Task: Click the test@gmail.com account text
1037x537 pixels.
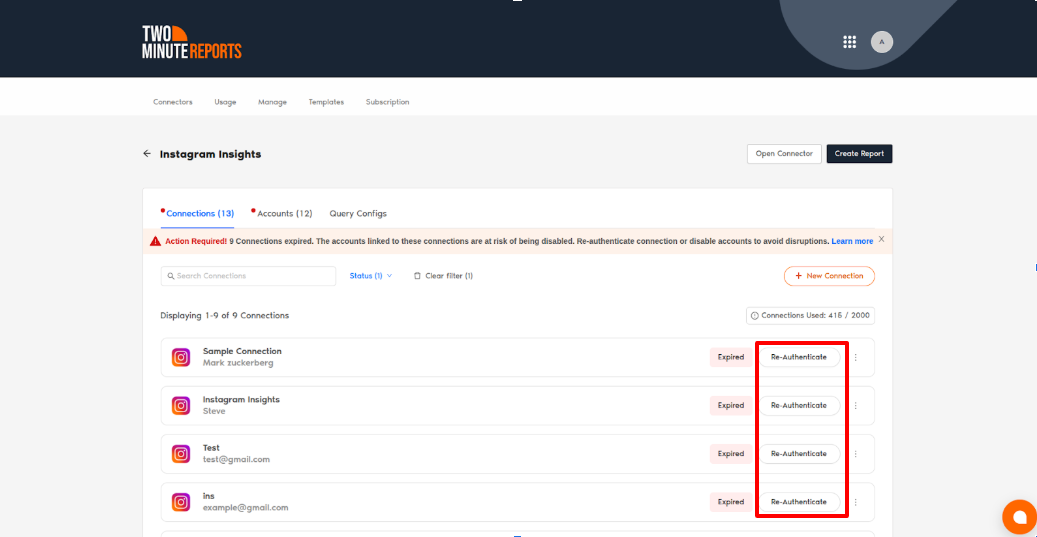Action: 236,460
